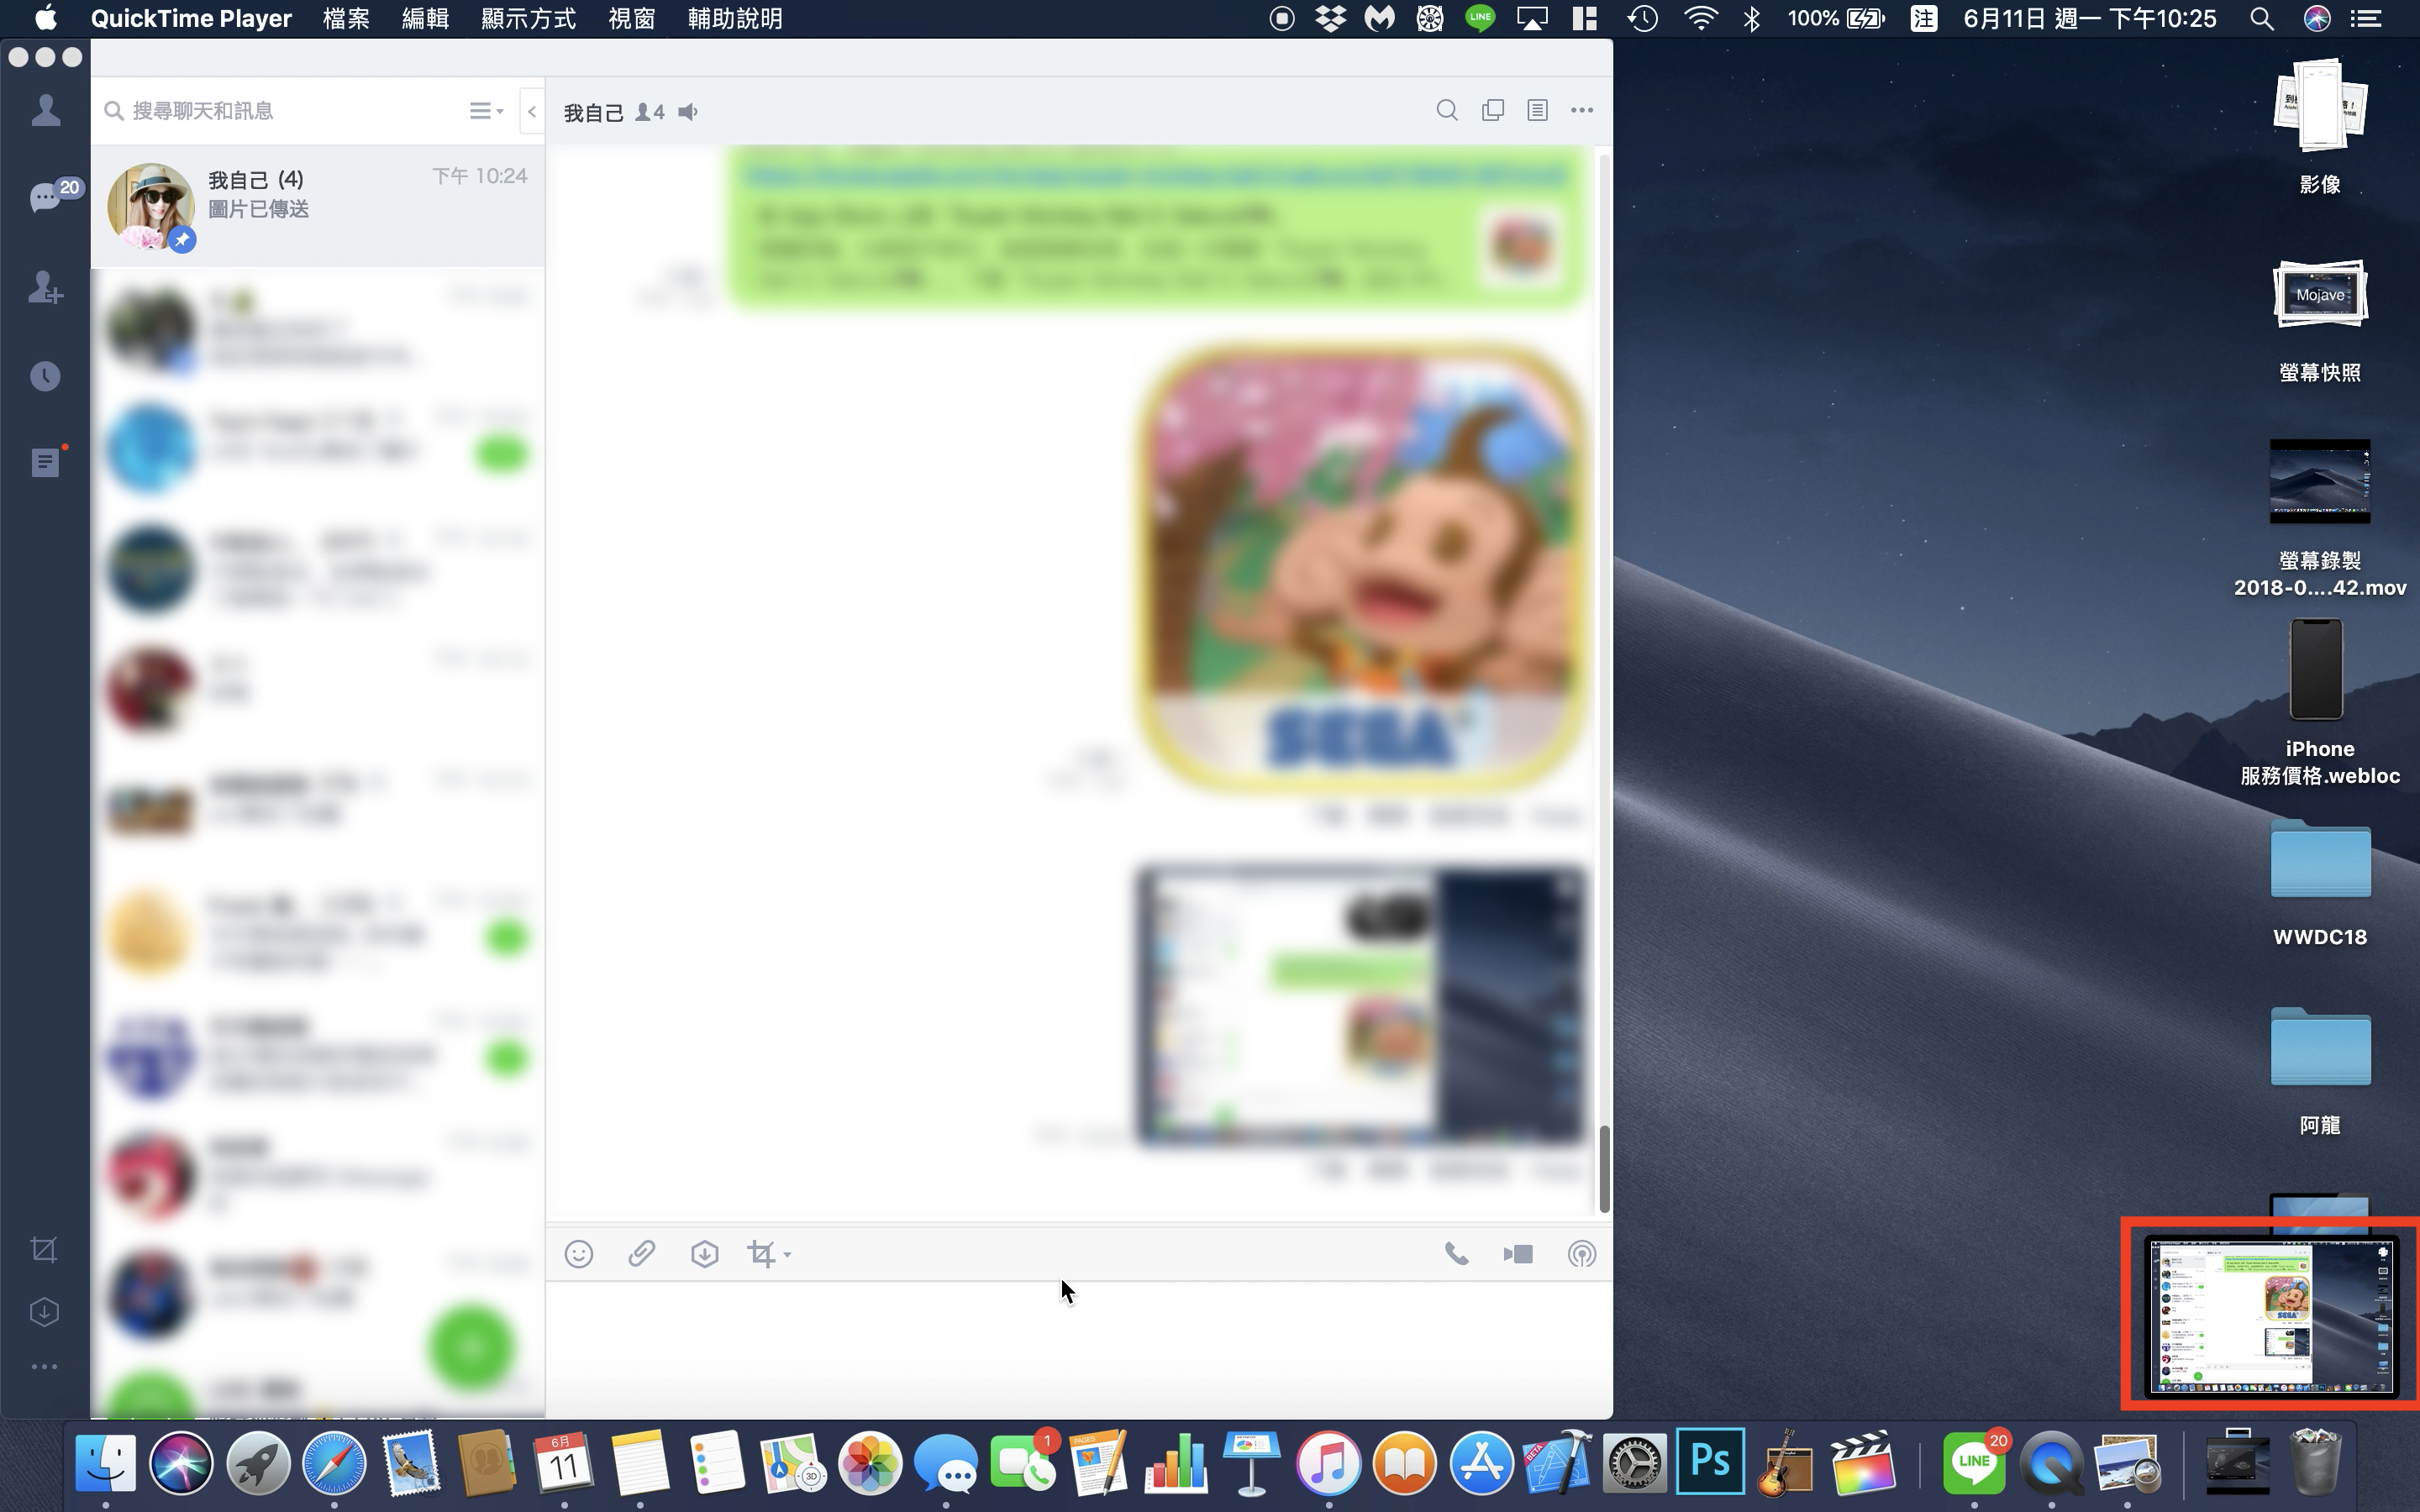Open the App Store from the Dock
2420x1512 pixels.
pos(1481,1464)
